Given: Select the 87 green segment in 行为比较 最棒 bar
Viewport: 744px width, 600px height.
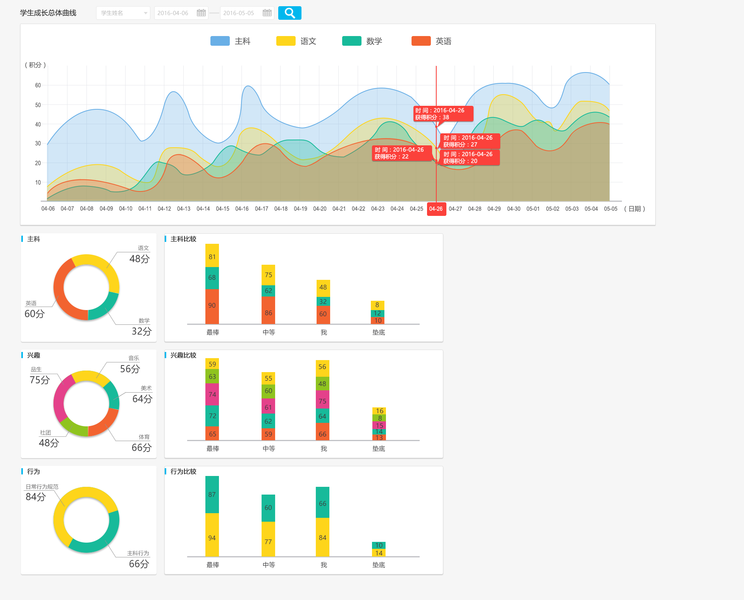Looking at the screenshot, I should 212,495.
